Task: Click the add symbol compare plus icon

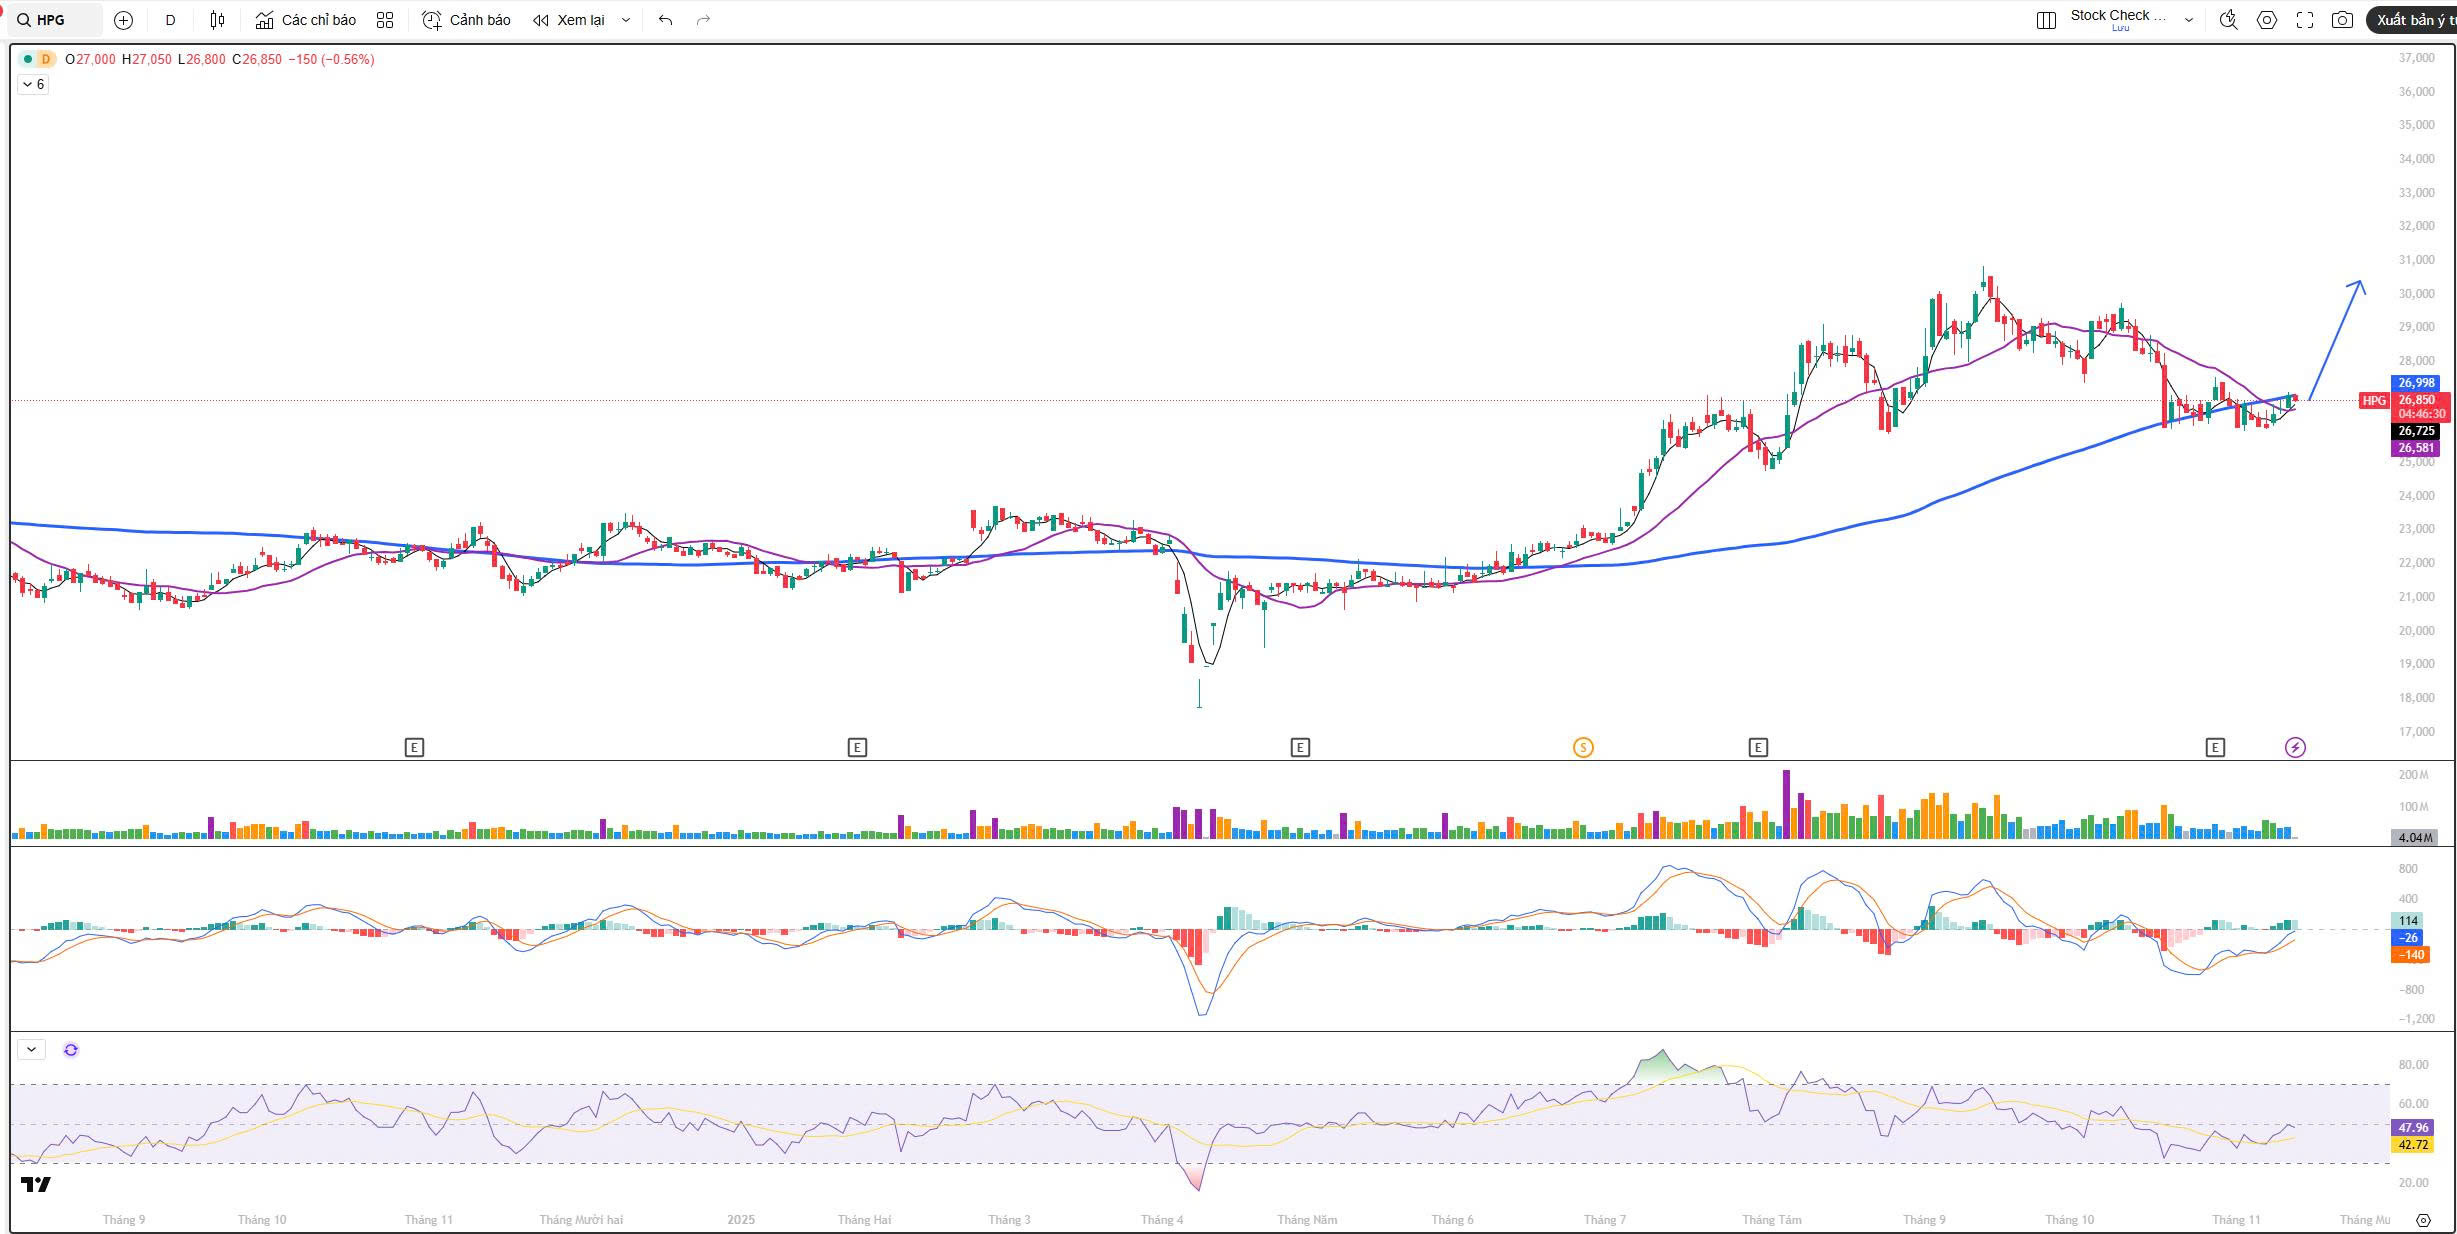Action: (123, 20)
